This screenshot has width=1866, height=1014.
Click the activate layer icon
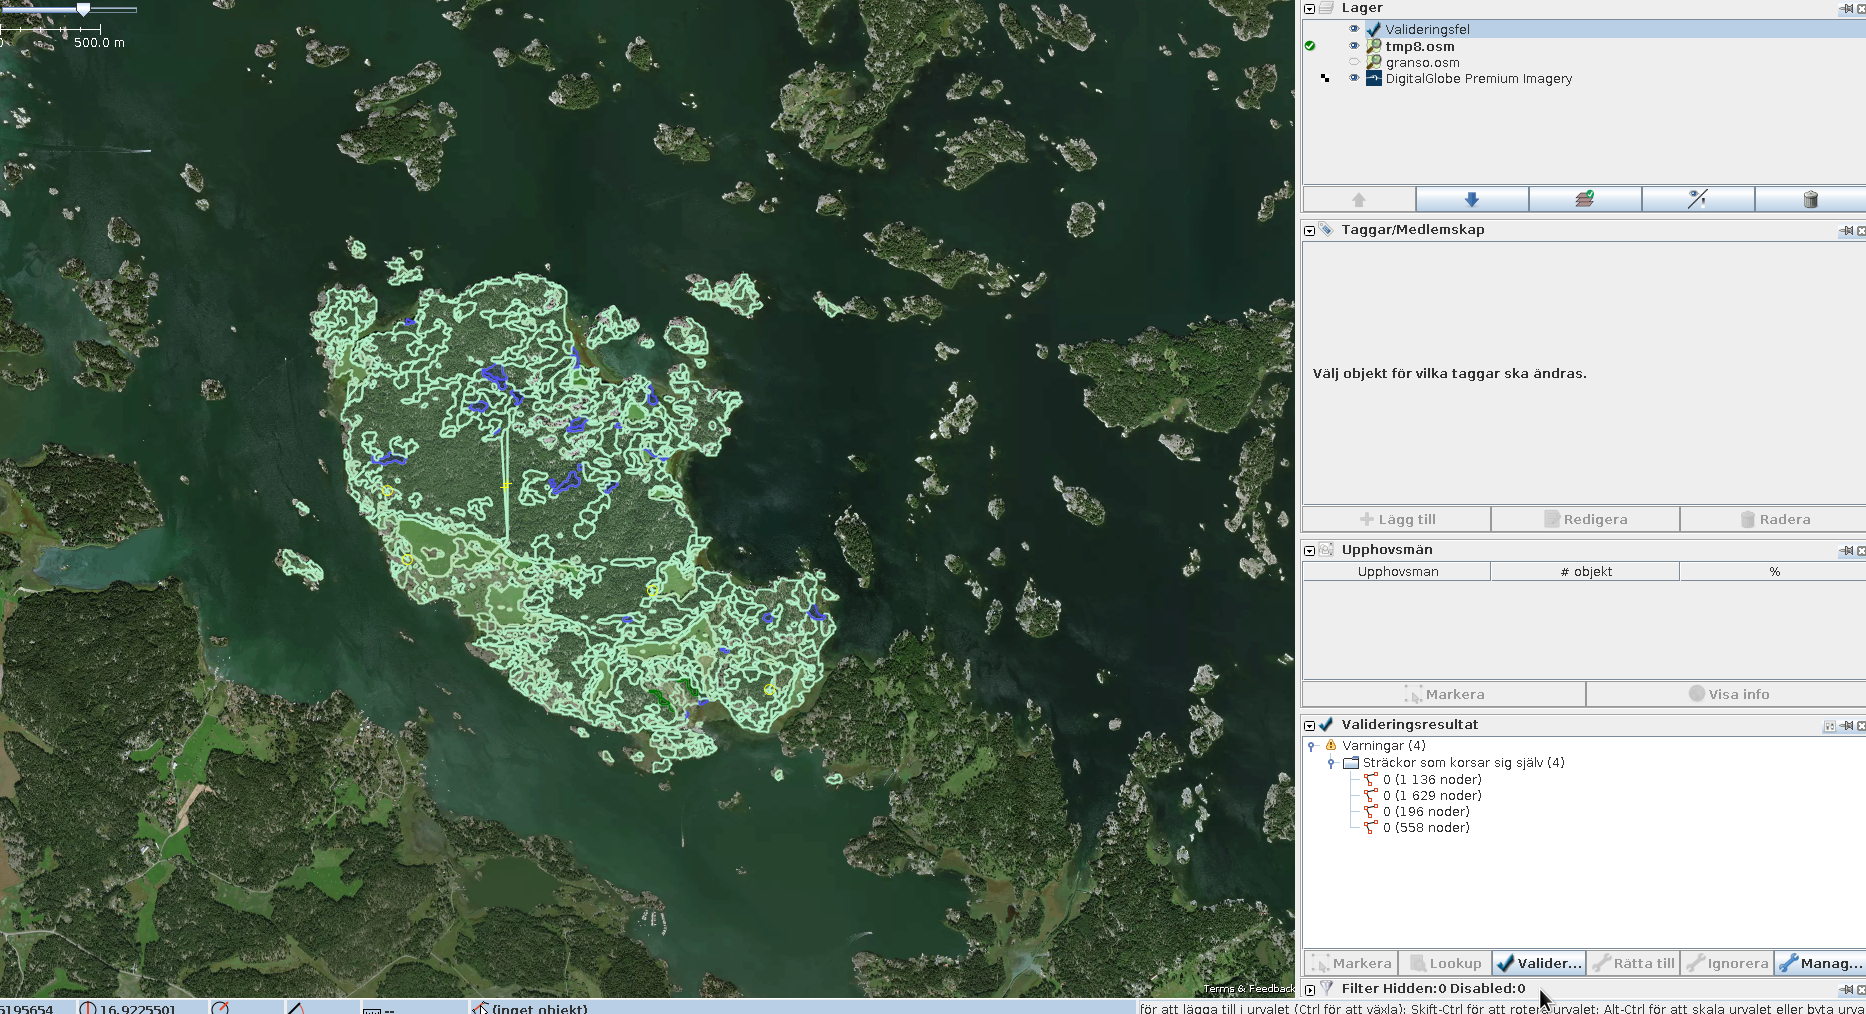(x=1584, y=199)
